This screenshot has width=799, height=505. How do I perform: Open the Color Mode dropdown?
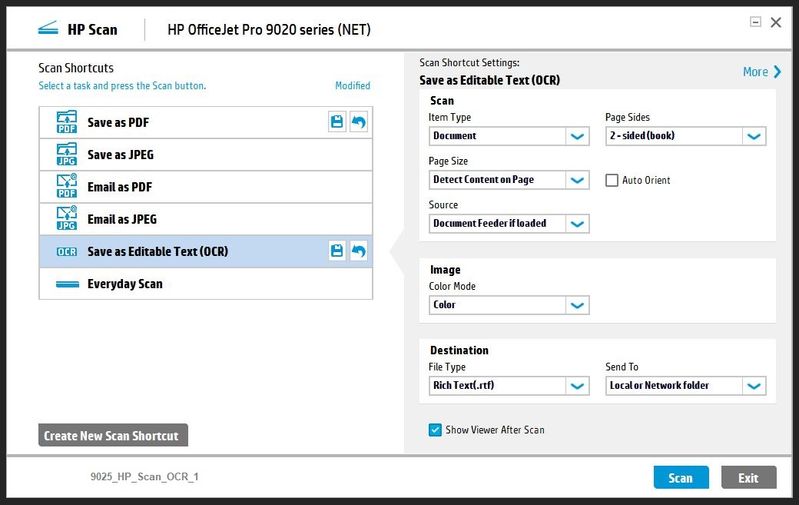pos(577,305)
